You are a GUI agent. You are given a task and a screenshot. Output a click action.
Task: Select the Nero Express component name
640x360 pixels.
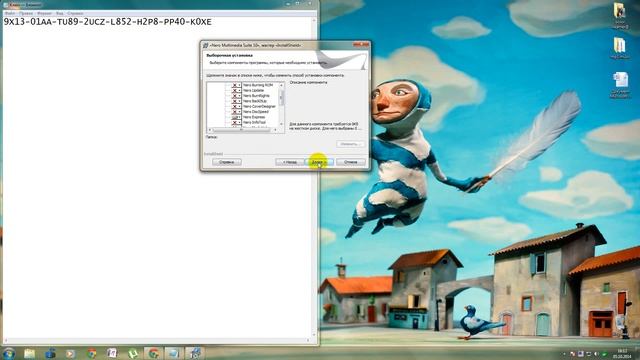click(254, 117)
